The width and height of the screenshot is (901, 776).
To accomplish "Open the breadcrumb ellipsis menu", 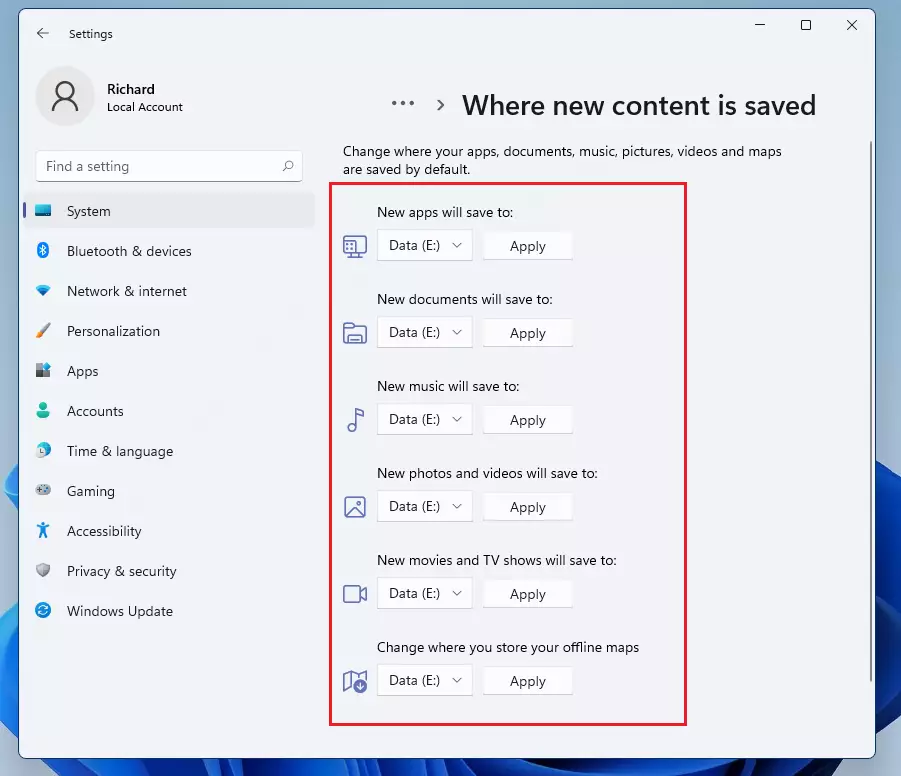I will tap(403, 103).
